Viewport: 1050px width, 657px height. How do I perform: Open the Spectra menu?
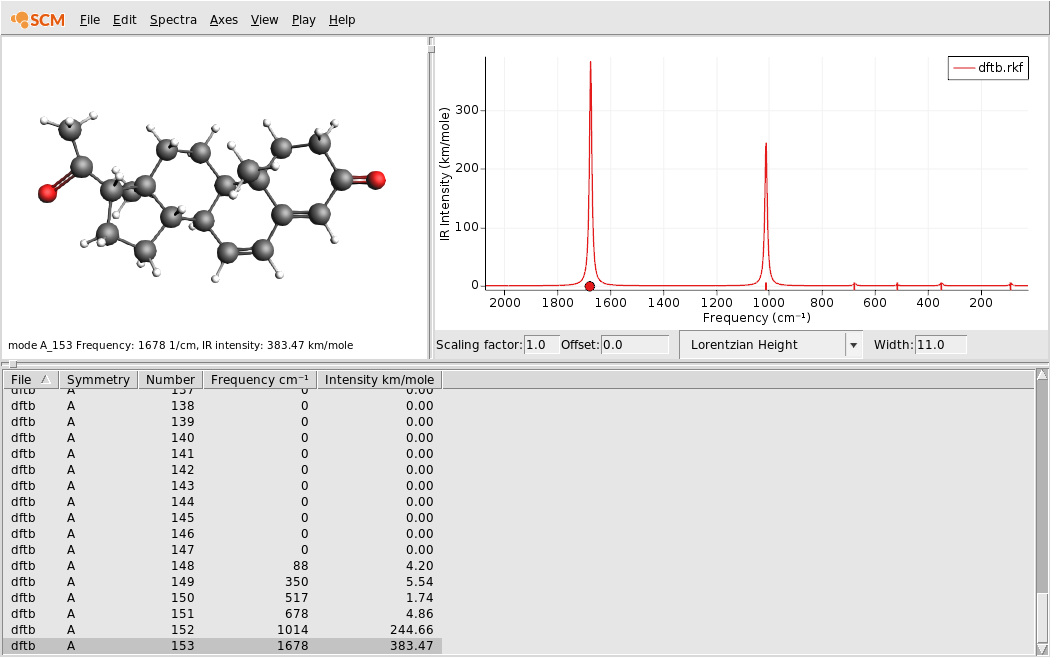[173, 19]
